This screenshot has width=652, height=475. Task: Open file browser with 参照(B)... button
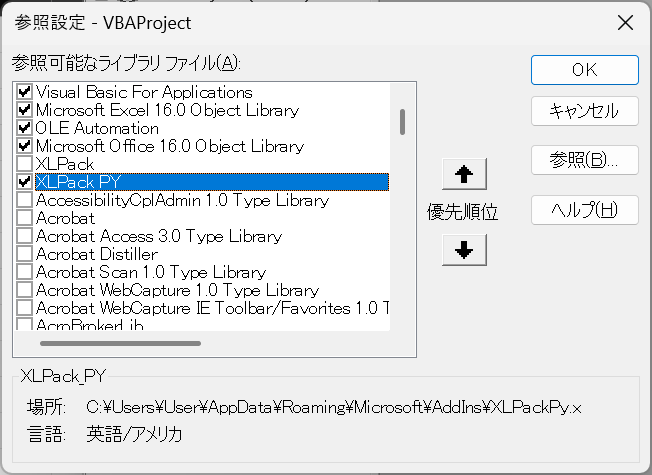584,158
